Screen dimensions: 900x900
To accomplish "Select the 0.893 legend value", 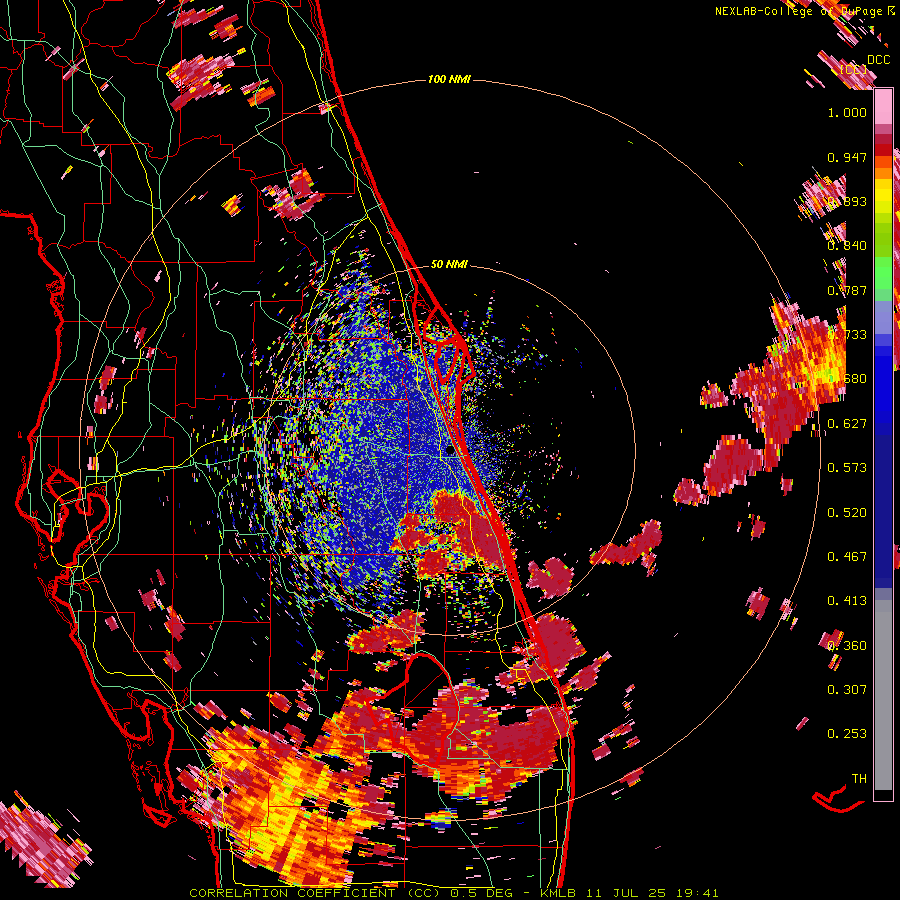I will [x=847, y=201].
